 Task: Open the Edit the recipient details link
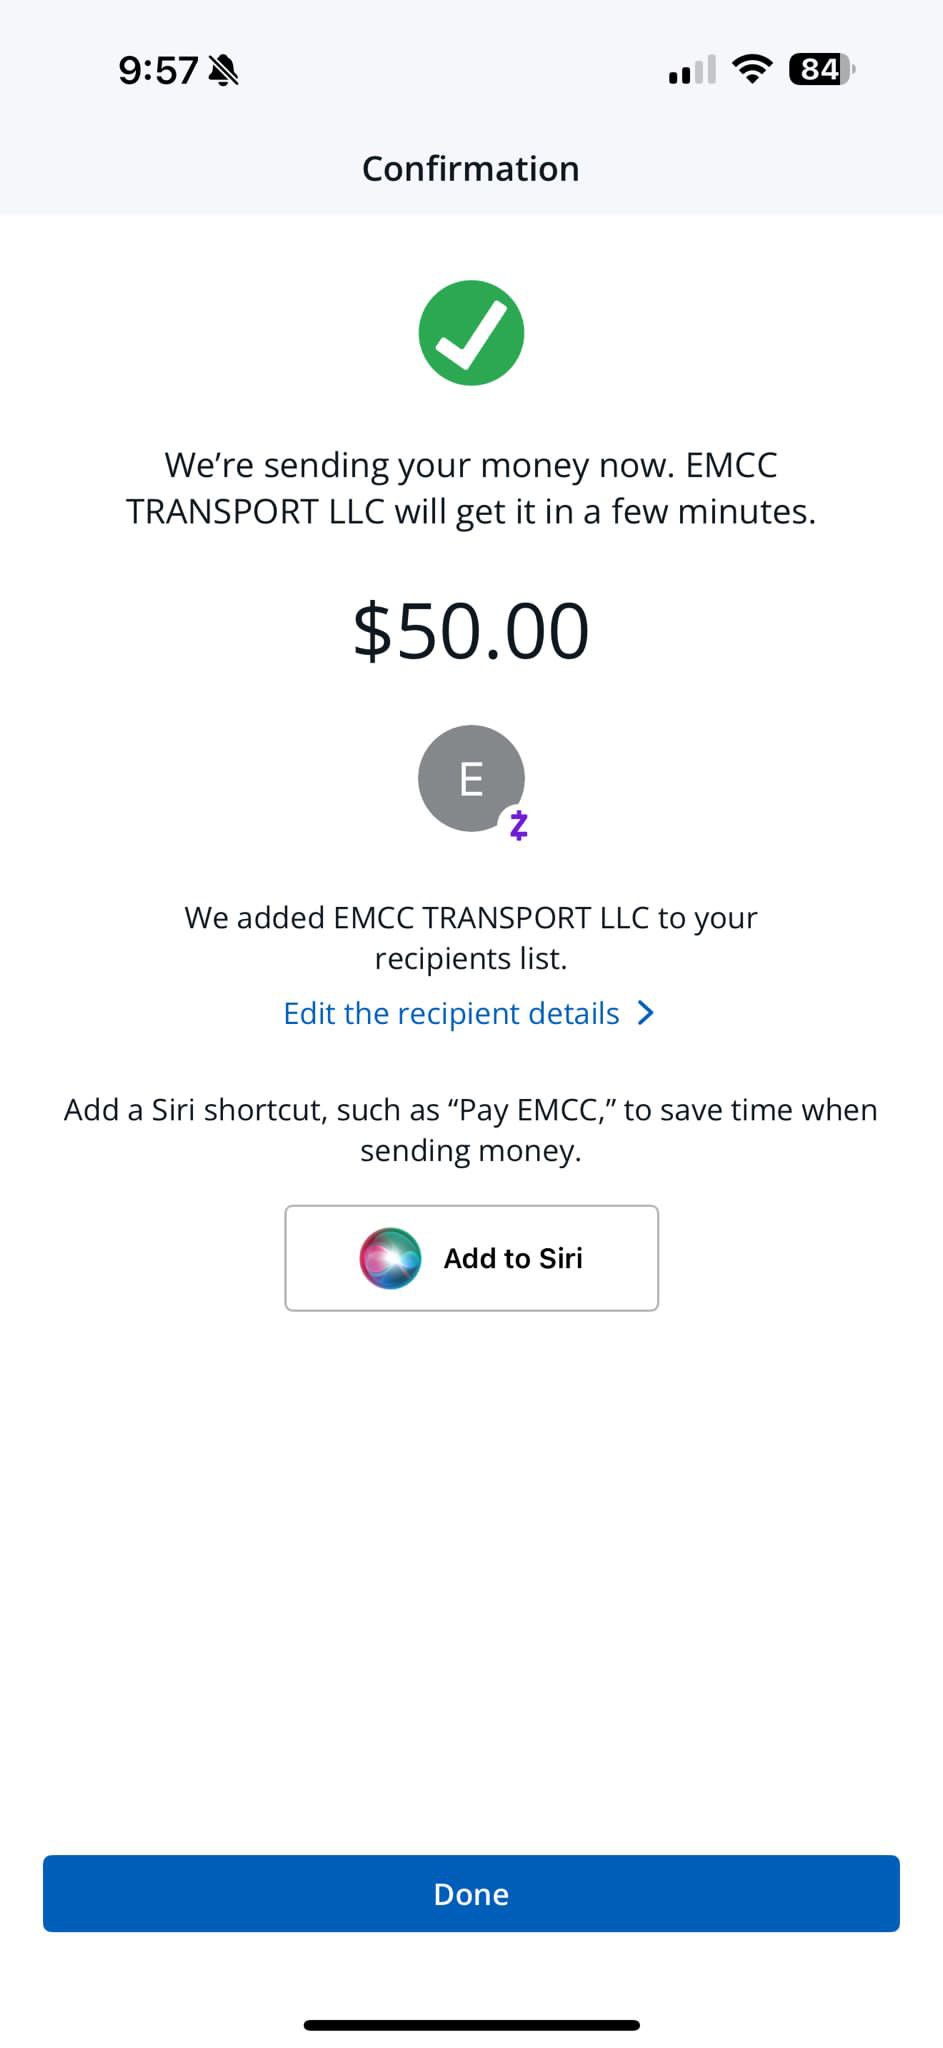click(452, 1013)
